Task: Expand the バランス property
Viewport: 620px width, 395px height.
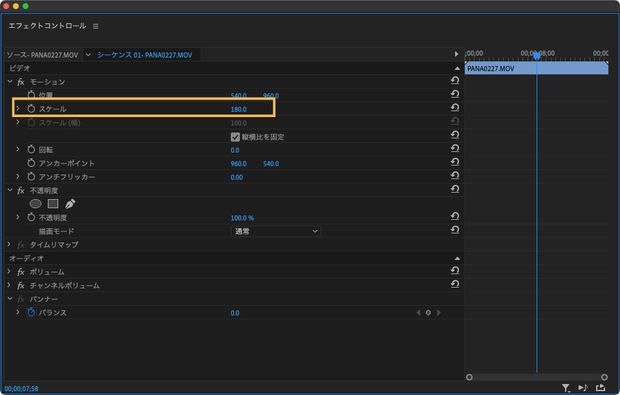Action: 18,312
